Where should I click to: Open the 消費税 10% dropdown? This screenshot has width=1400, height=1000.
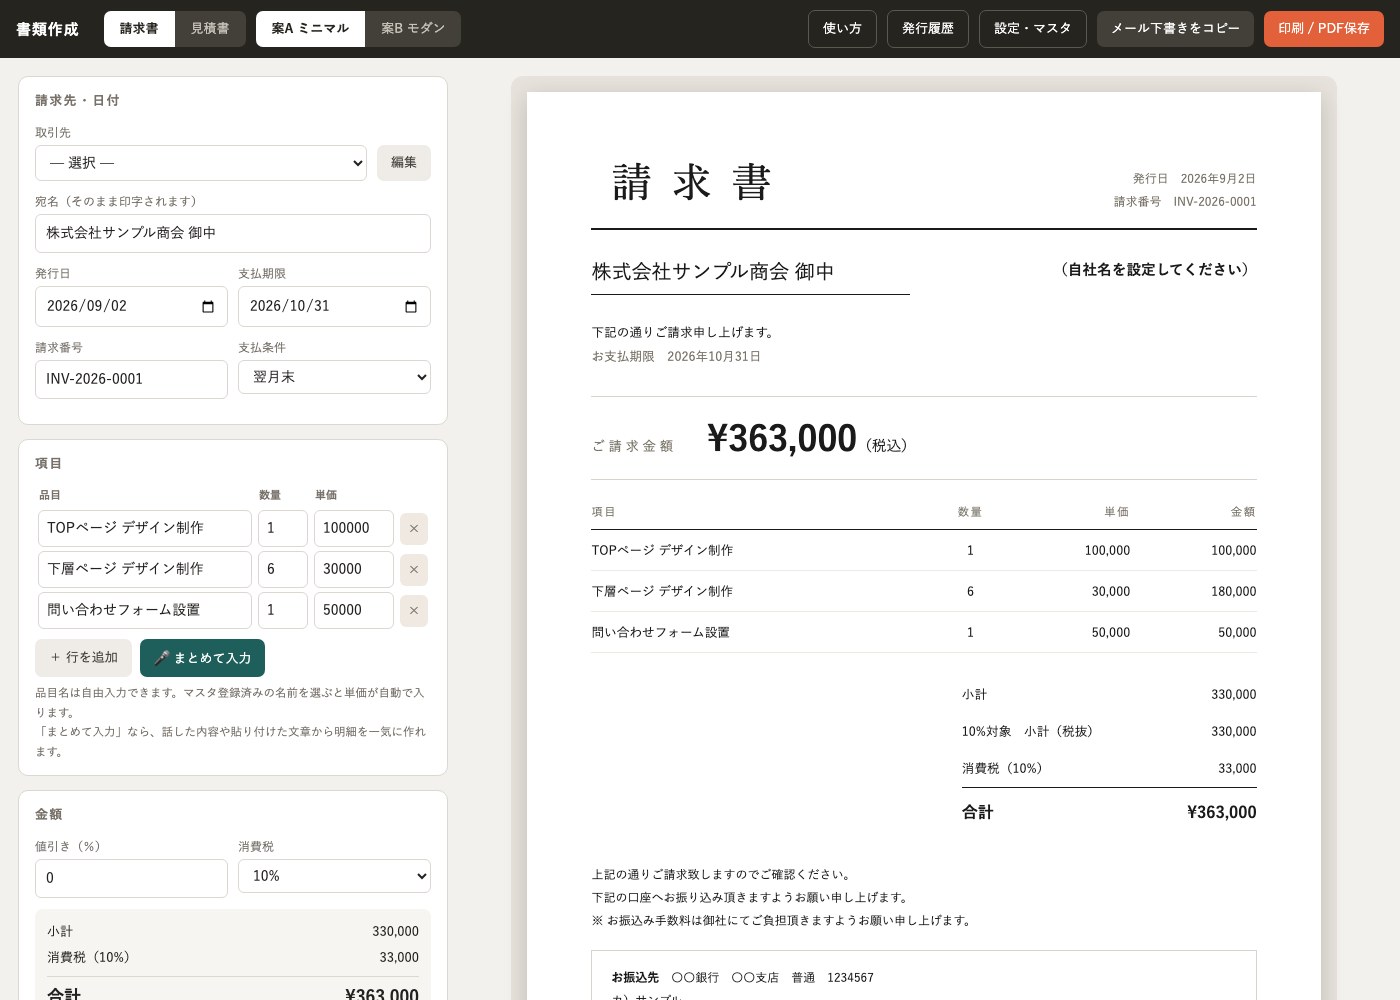(x=334, y=876)
